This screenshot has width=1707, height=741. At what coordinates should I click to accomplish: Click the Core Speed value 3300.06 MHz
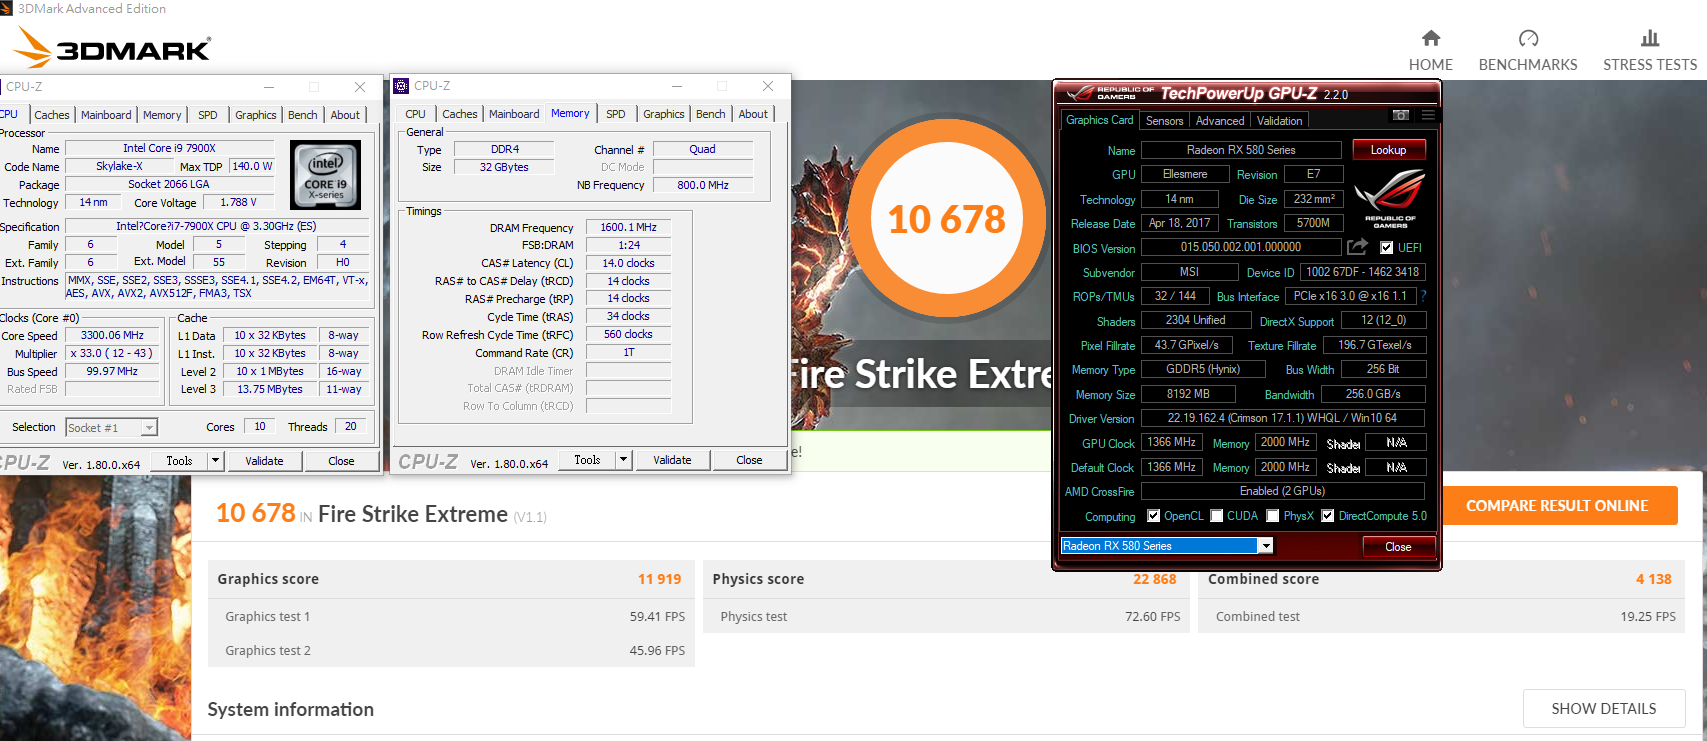click(x=112, y=335)
